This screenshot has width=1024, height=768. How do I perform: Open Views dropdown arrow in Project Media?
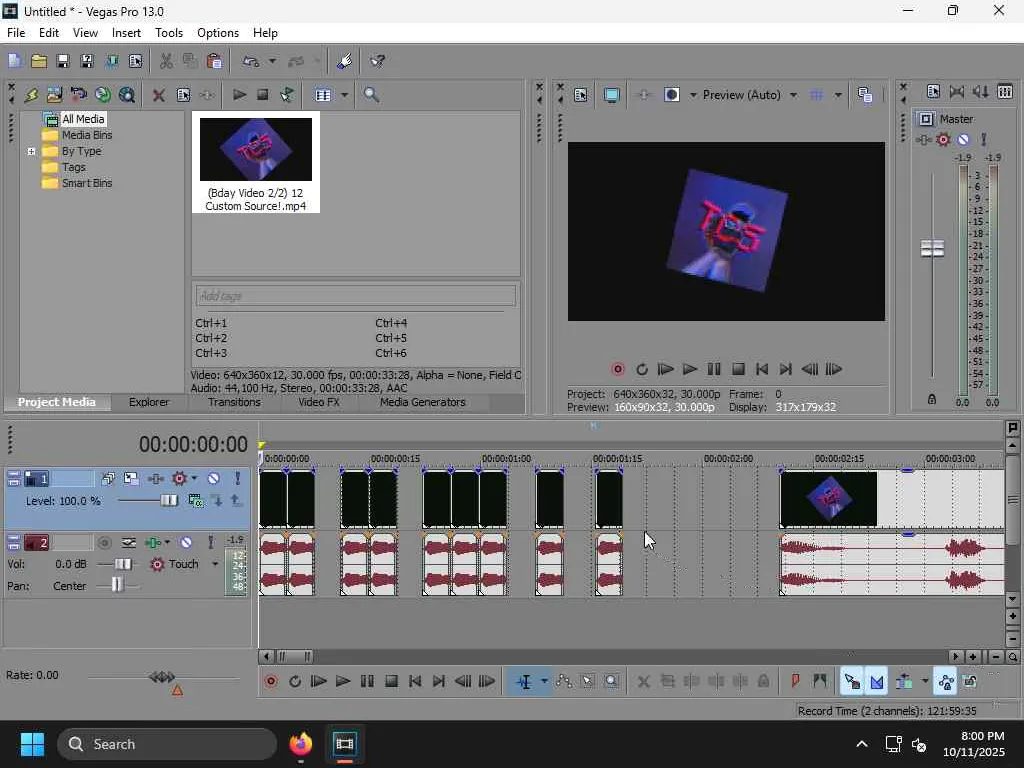pyautogui.click(x=344, y=95)
